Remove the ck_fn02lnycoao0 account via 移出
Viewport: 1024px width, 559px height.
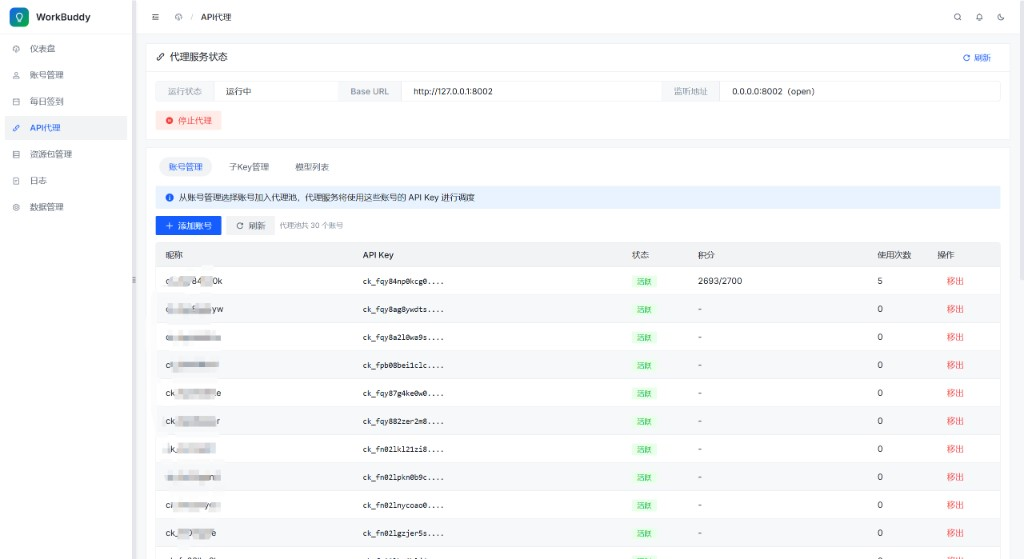[x=955, y=505]
